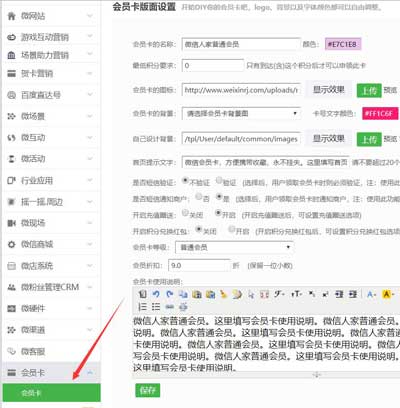Select 开启 for 开启充值赠送
This screenshot has width=400, height=408.
click(x=219, y=213)
